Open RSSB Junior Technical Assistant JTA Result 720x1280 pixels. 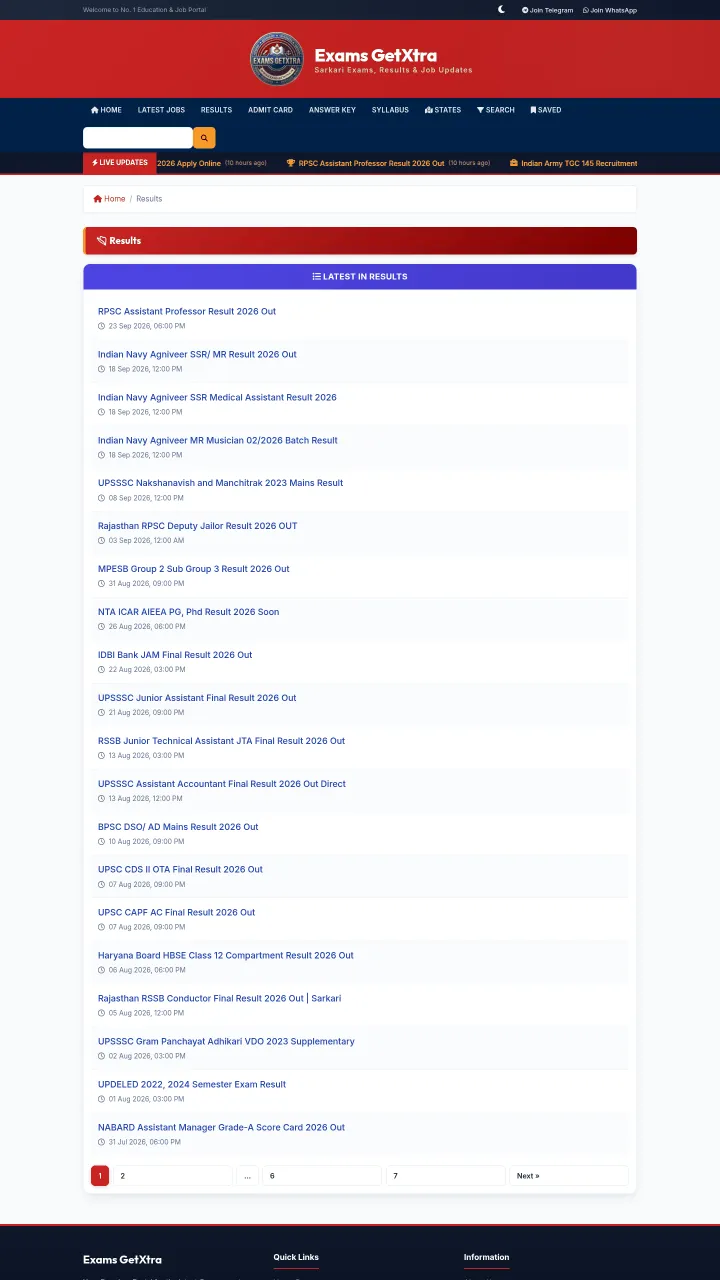(x=221, y=741)
